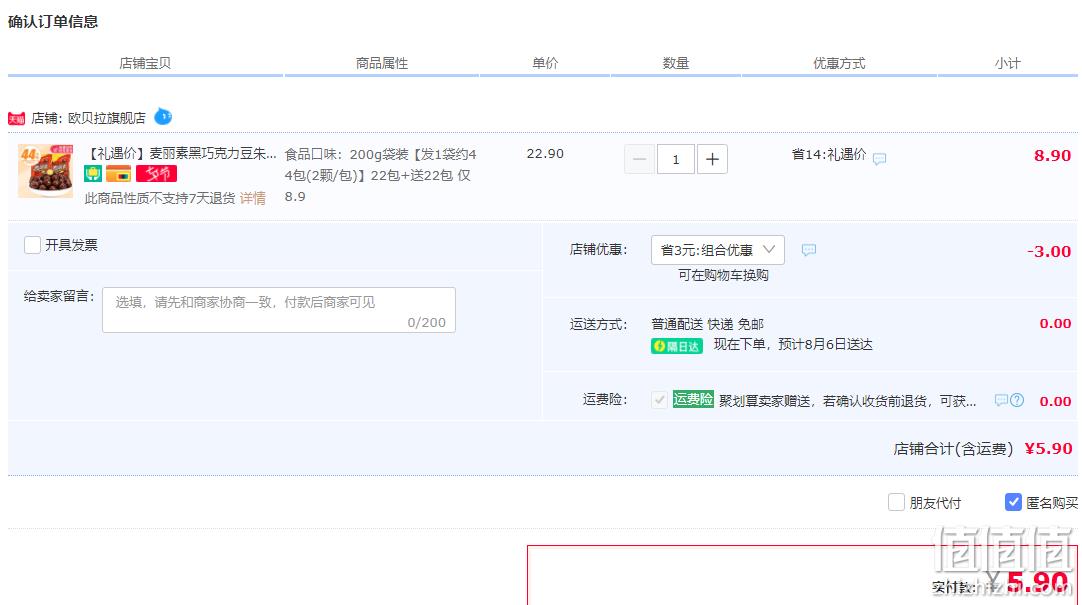Uncheck the 匿名购买 checkbox
The height and width of the screenshot is (605, 1082).
coord(1013,502)
